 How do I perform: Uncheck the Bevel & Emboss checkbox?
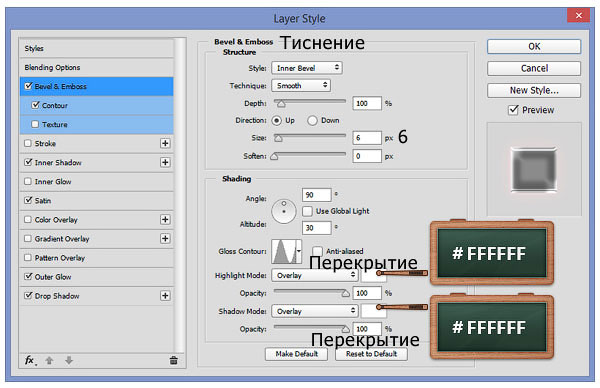(28, 86)
